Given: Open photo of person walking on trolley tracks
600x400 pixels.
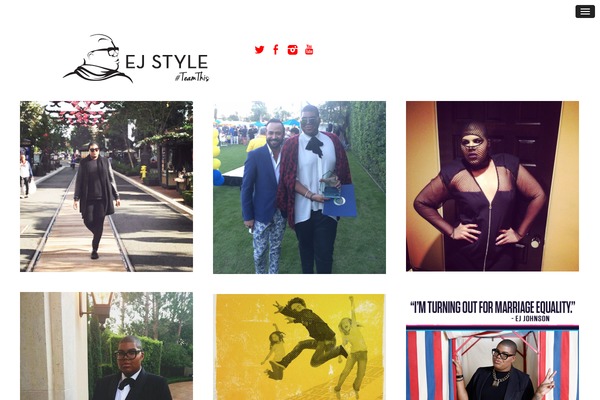Looking at the screenshot, I should [x=106, y=186].
